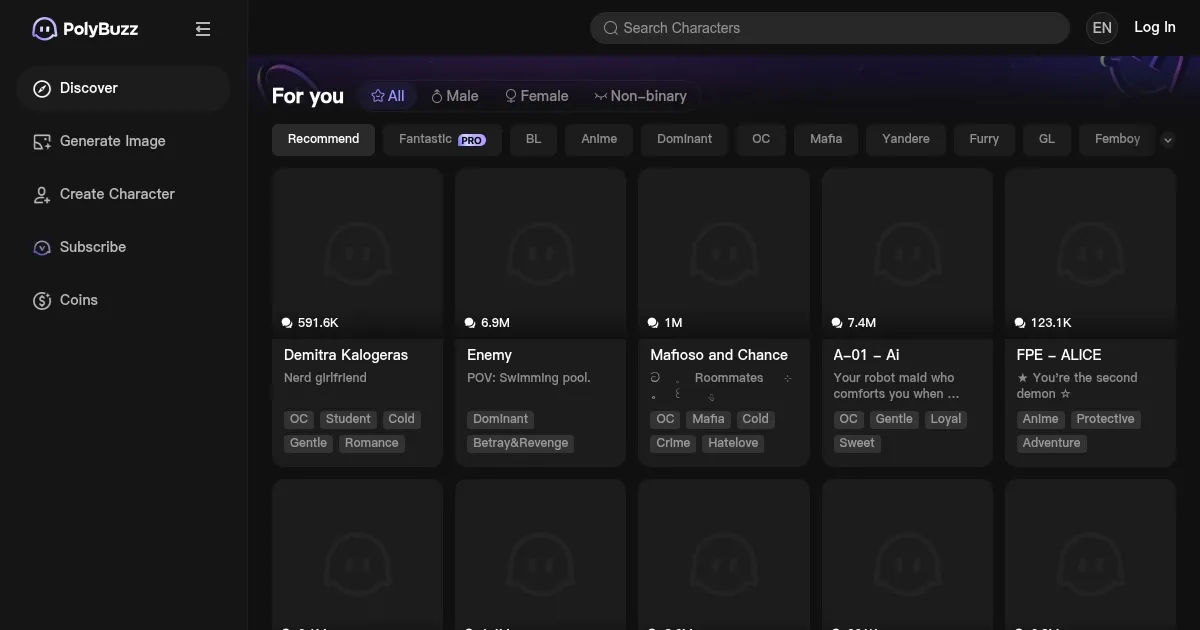Collapse the sidebar with the menu icon
Viewport: 1200px width, 630px height.
coord(203,29)
